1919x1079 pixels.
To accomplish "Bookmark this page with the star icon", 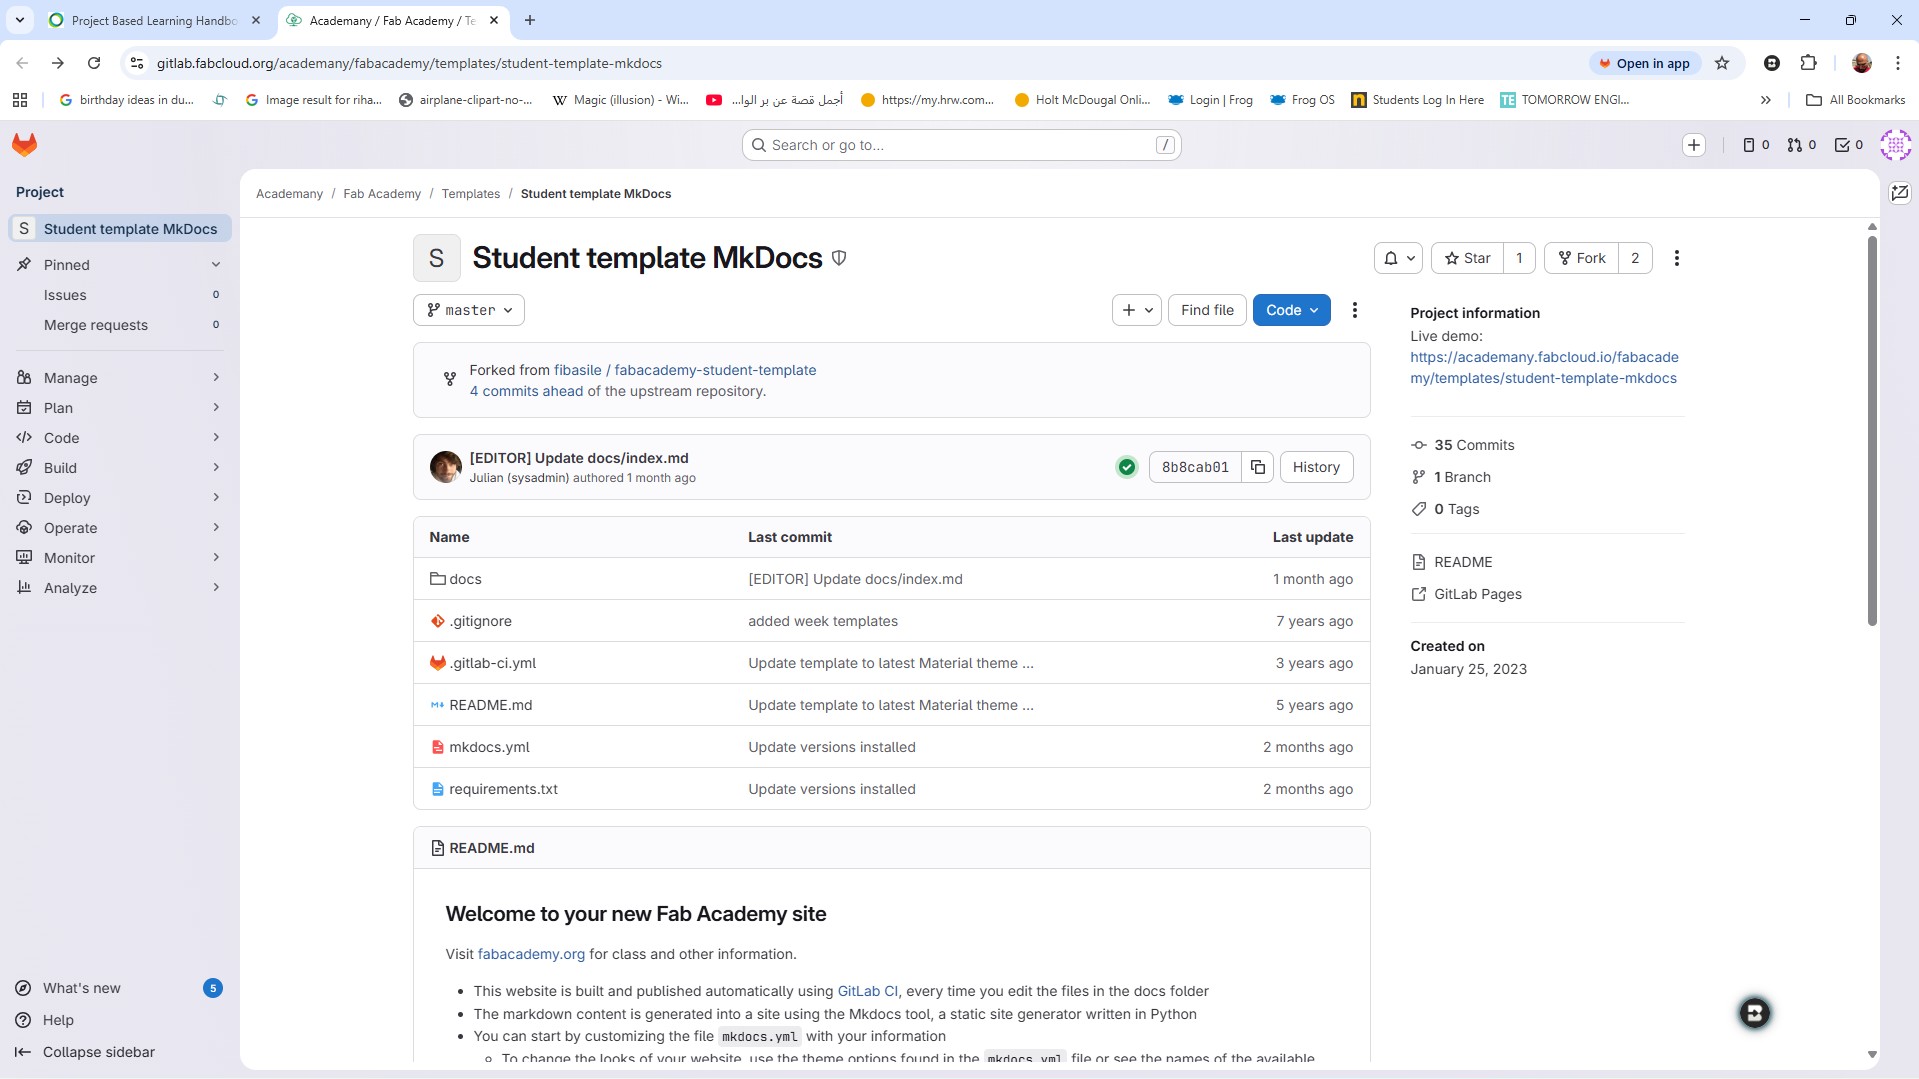I will tap(1722, 63).
